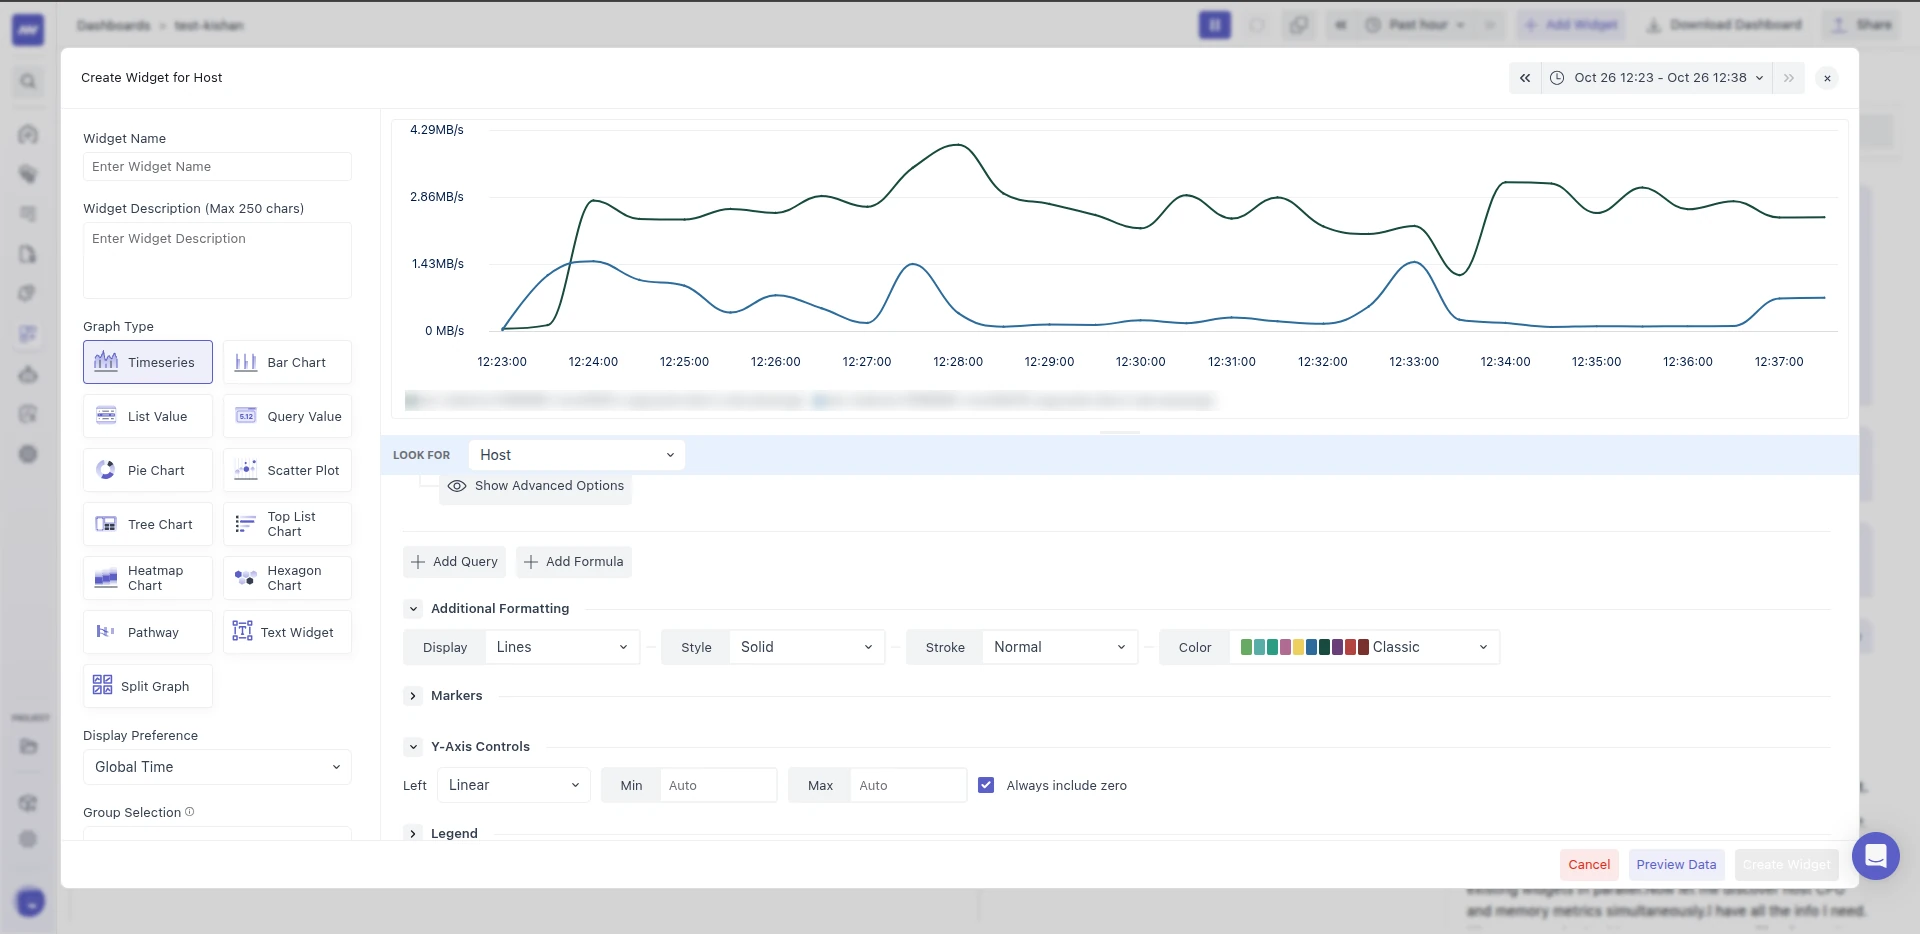This screenshot has width=1920, height=934.
Task: Pick the List Value graph type
Action: 148,416
